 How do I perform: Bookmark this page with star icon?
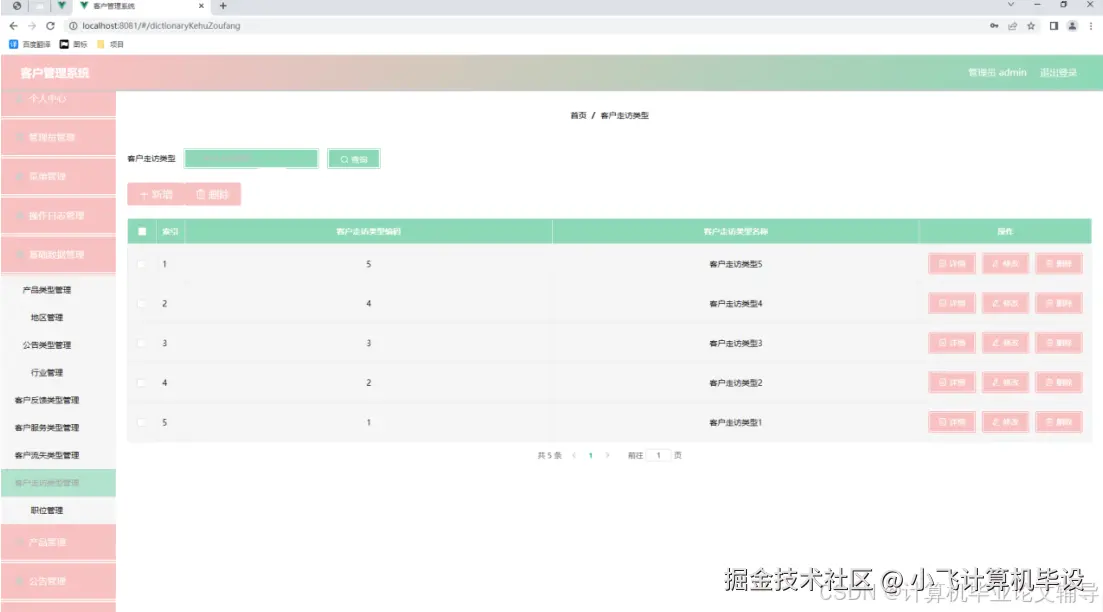(1031, 26)
